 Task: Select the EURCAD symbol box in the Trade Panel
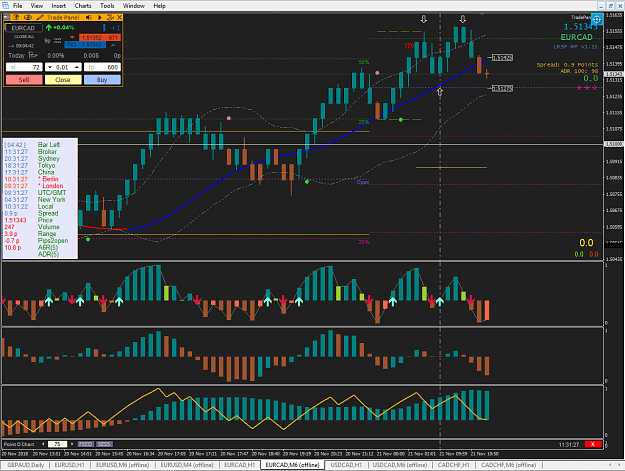(x=23, y=28)
